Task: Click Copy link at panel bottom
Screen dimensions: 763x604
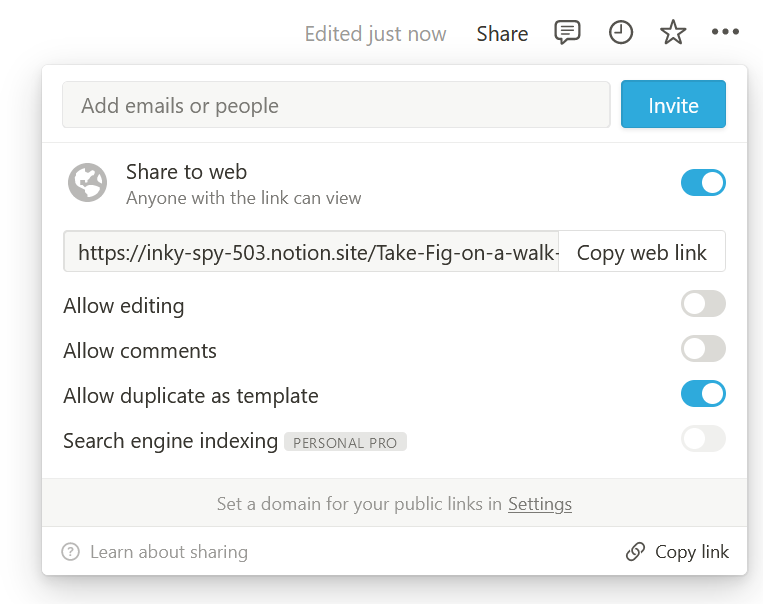Action: pyautogui.click(x=691, y=552)
